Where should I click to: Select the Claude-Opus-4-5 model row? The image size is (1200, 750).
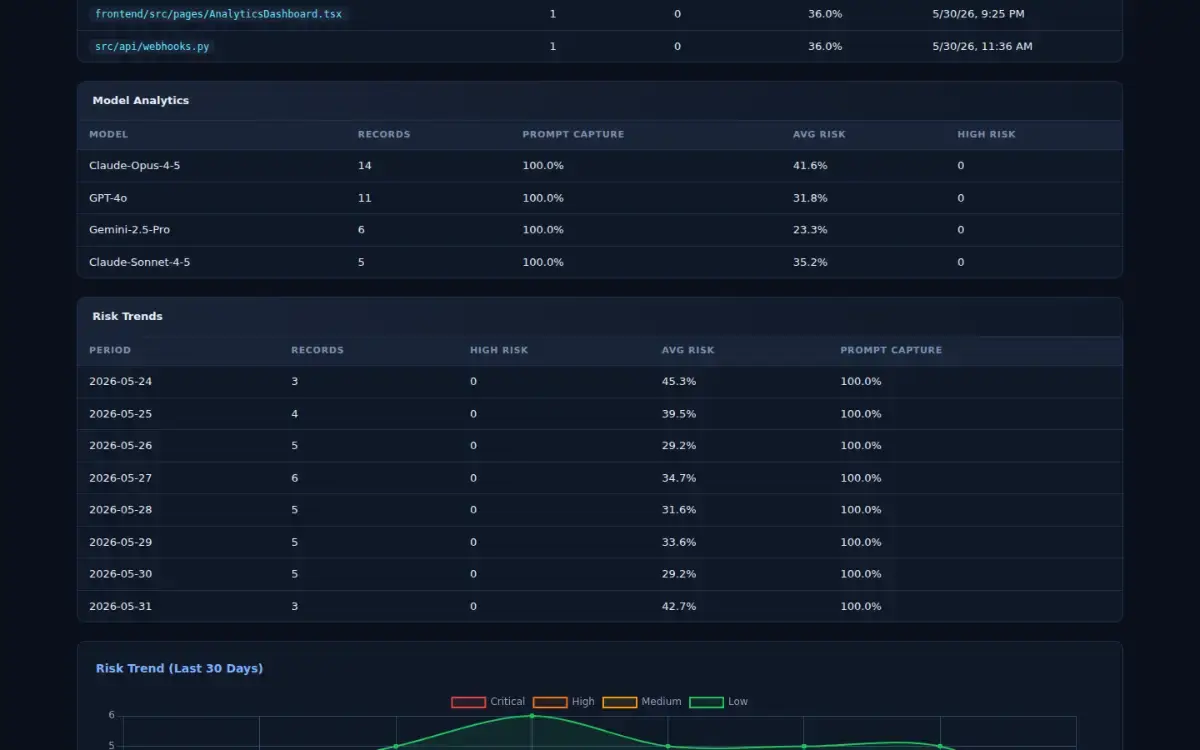point(600,166)
